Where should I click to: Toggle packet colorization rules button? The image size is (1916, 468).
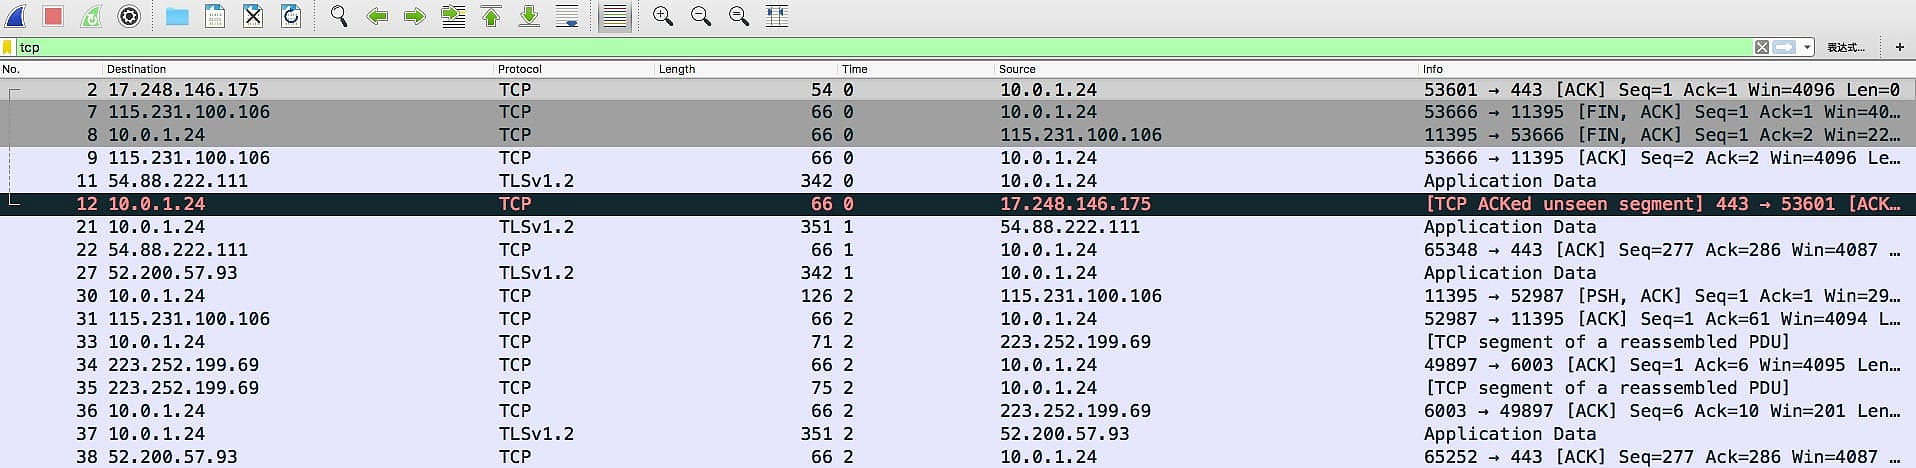click(x=615, y=16)
